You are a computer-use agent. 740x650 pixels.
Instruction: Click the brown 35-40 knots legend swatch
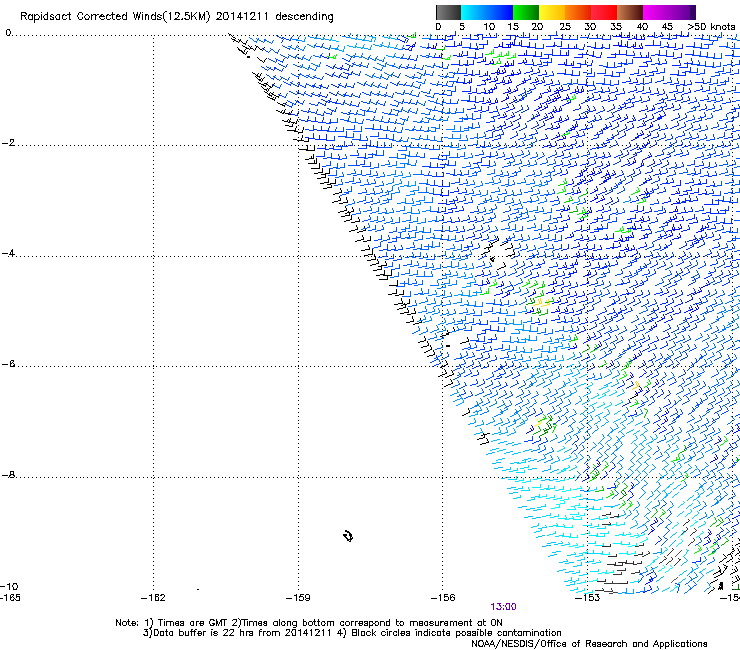pos(630,12)
